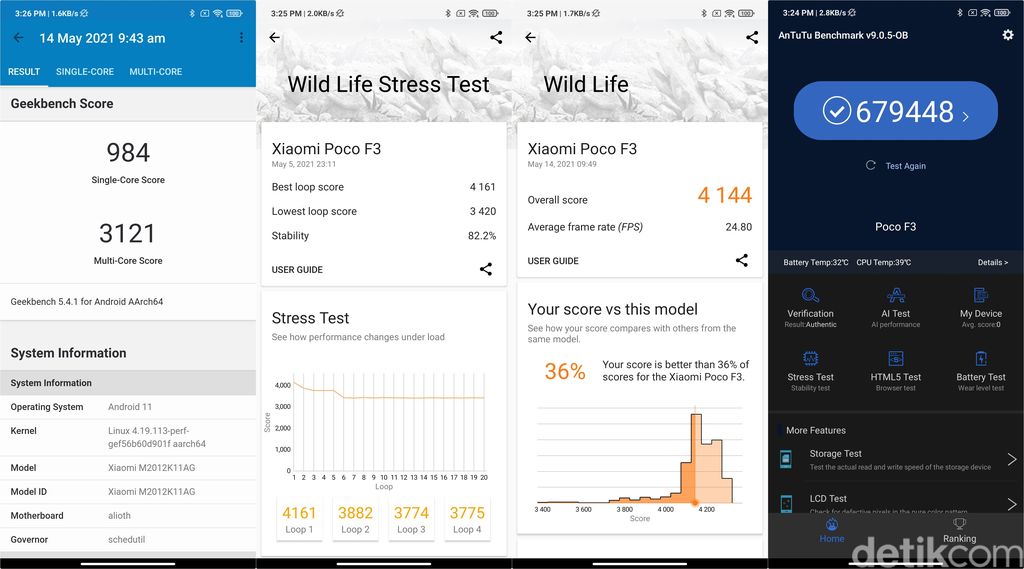The width and height of the screenshot is (1024, 569).
Task: Select the RESULT tab in Geekbench
Action: (x=24, y=72)
